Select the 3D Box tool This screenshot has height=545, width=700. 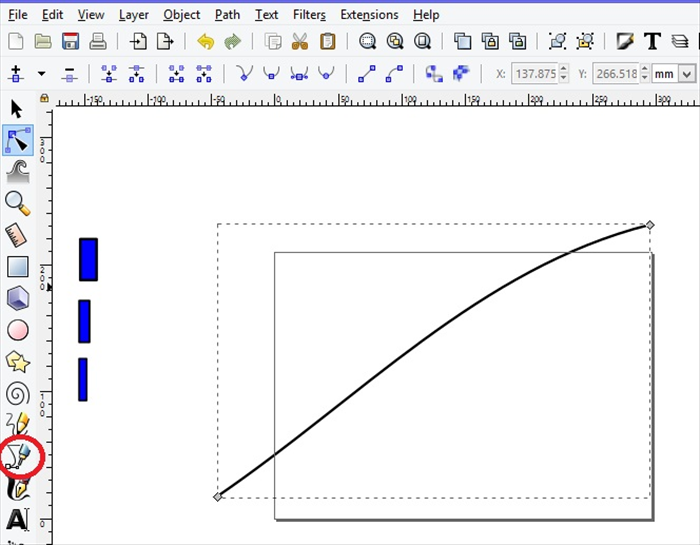[18, 298]
